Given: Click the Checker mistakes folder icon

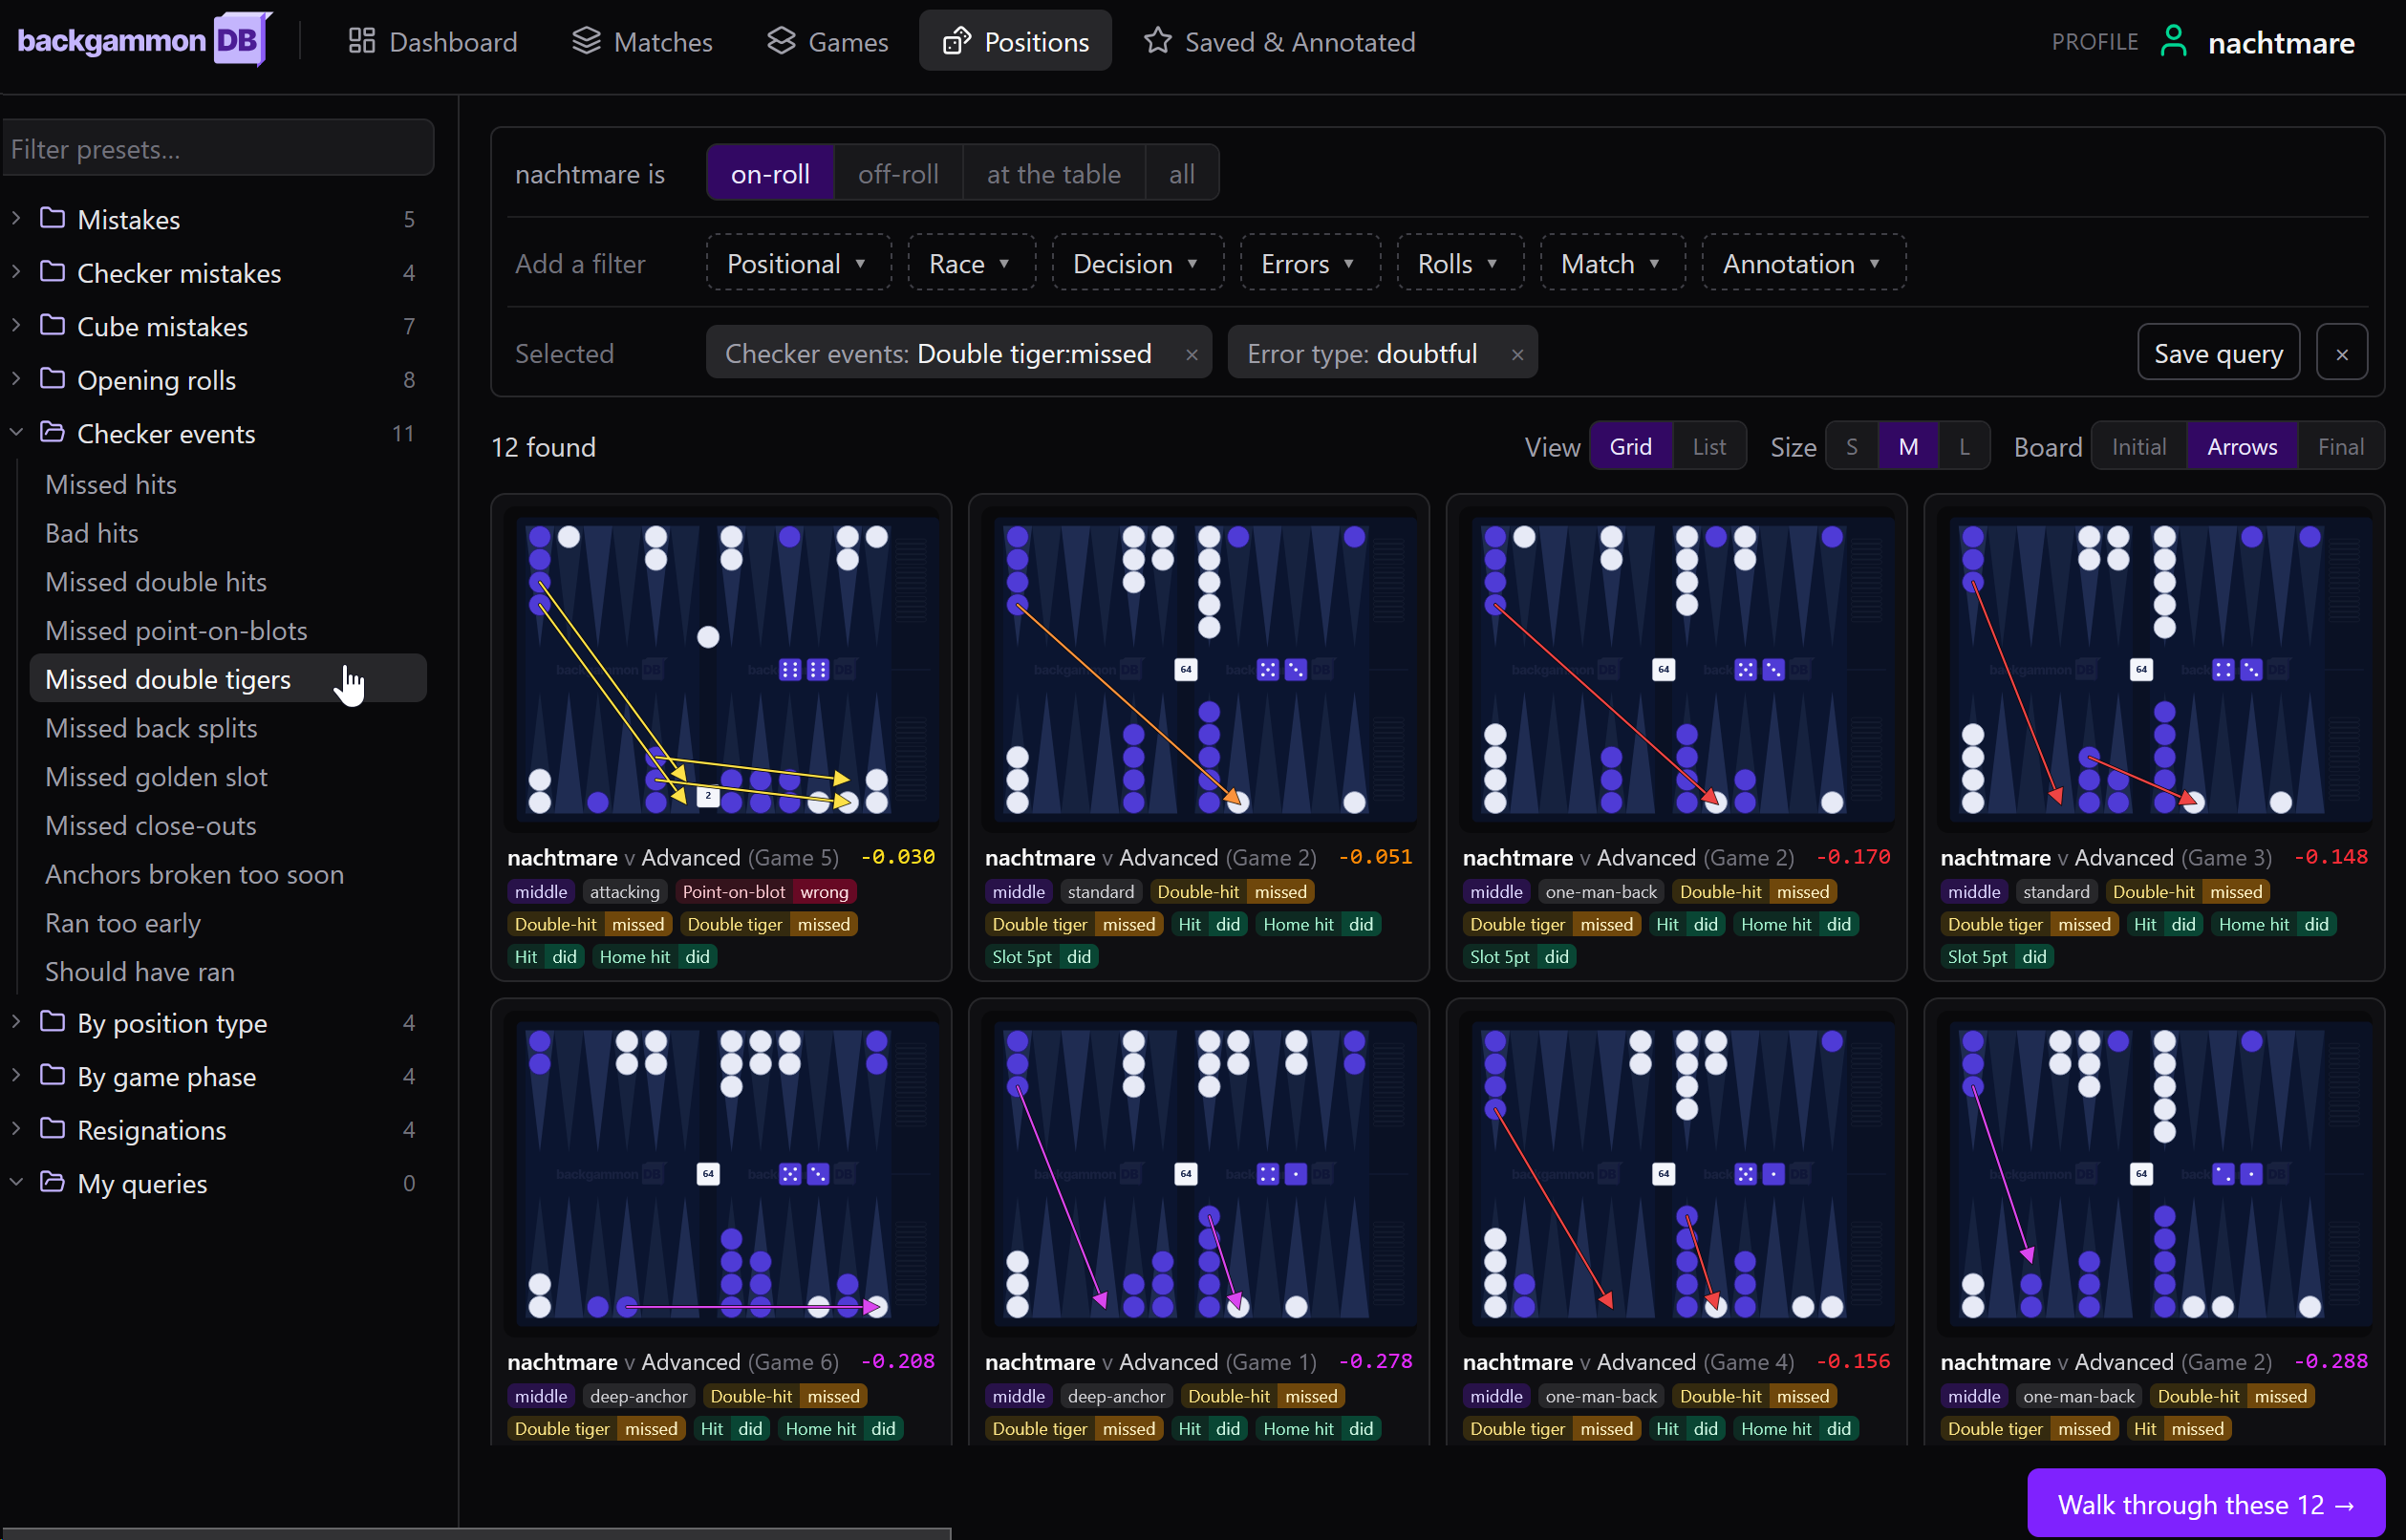Looking at the screenshot, I should point(52,272).
